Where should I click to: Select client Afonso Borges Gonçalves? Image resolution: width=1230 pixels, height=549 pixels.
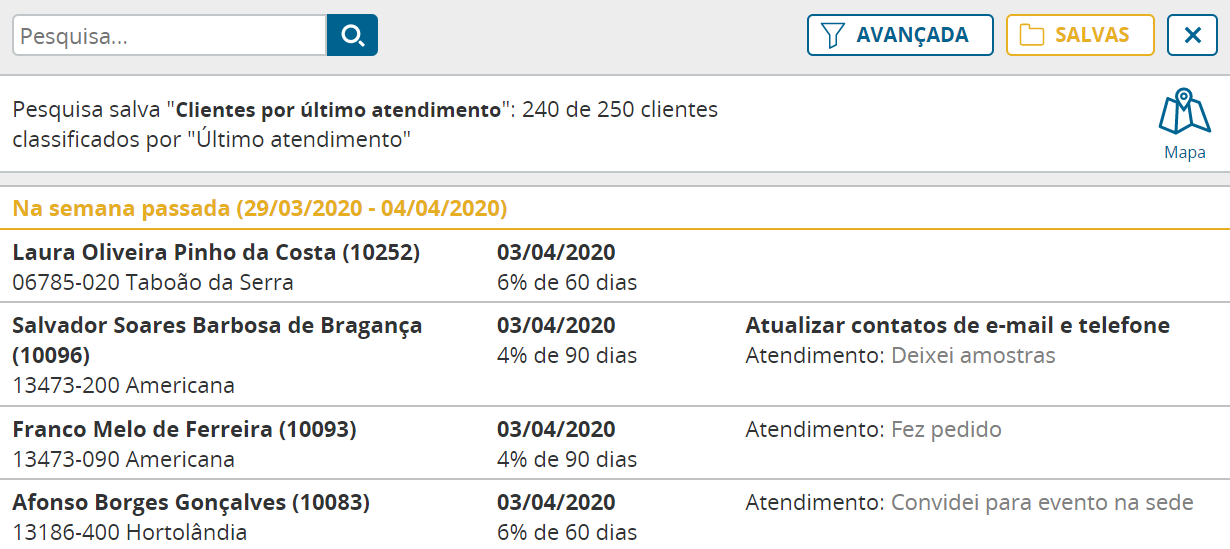pos(191,503)
